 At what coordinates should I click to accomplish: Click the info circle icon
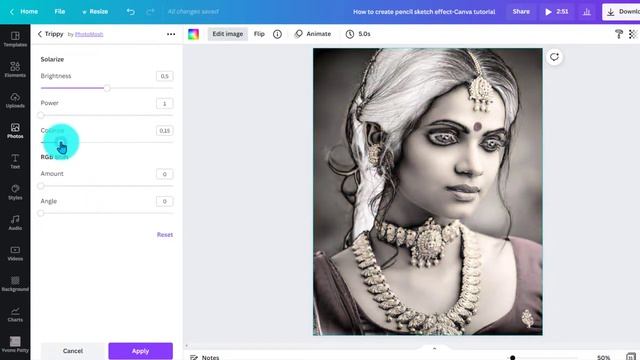coord(277,34)
